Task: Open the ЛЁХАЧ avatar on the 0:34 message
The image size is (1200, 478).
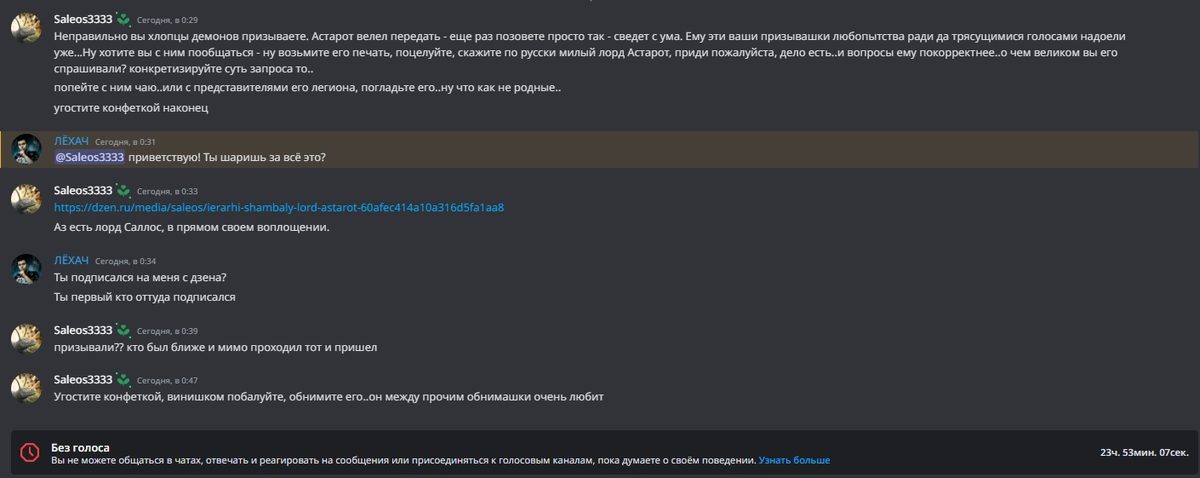Action: click(x=26, y=269)
